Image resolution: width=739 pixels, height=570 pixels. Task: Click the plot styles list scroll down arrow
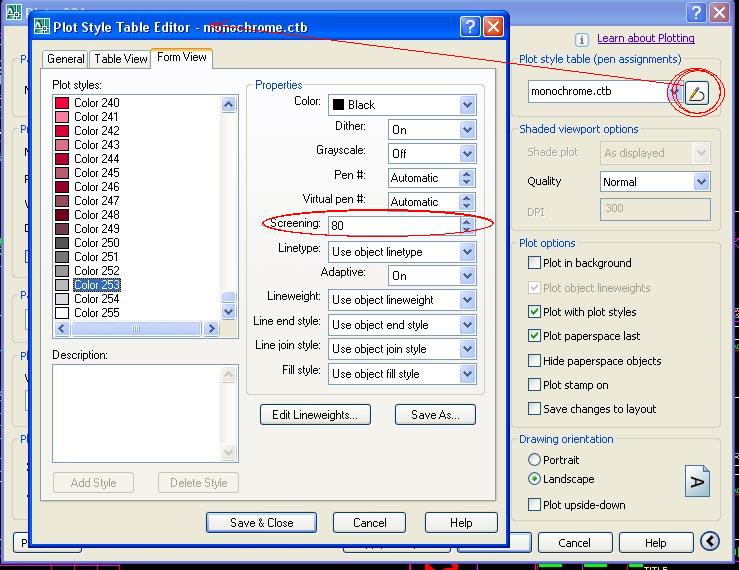(x=229, y=311)
